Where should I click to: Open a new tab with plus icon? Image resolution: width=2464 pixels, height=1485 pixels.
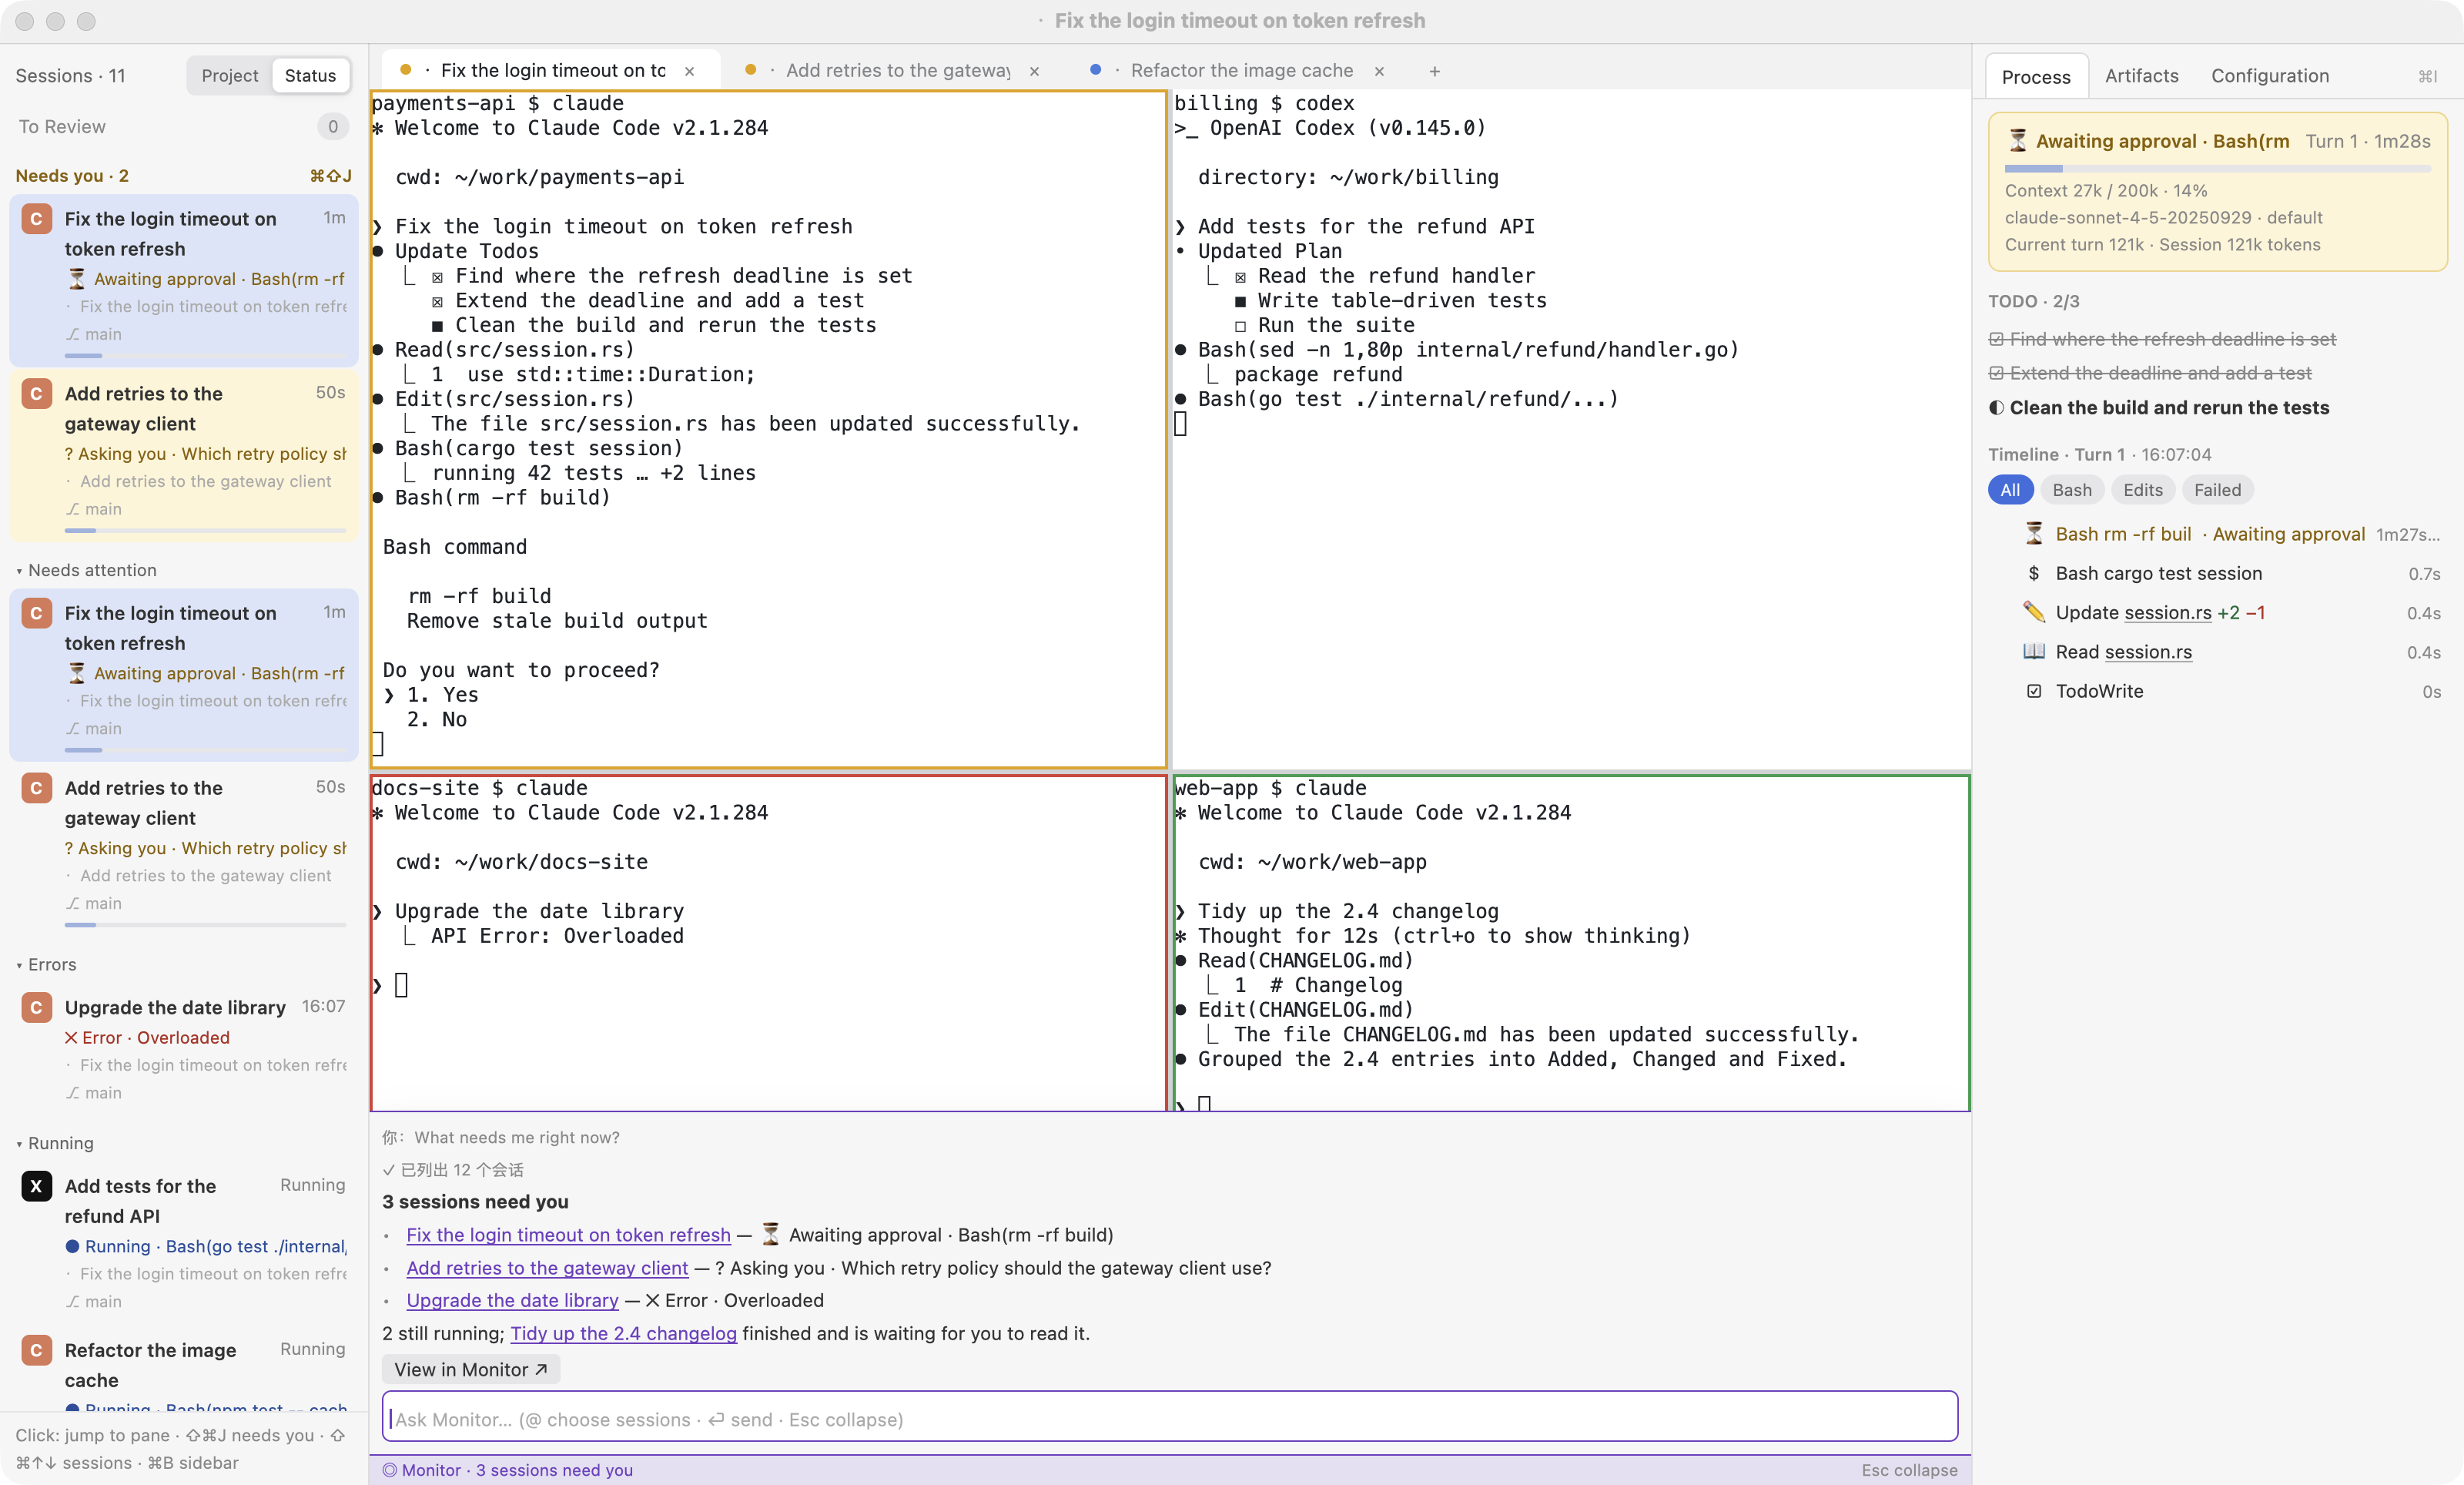[1434, 71]
